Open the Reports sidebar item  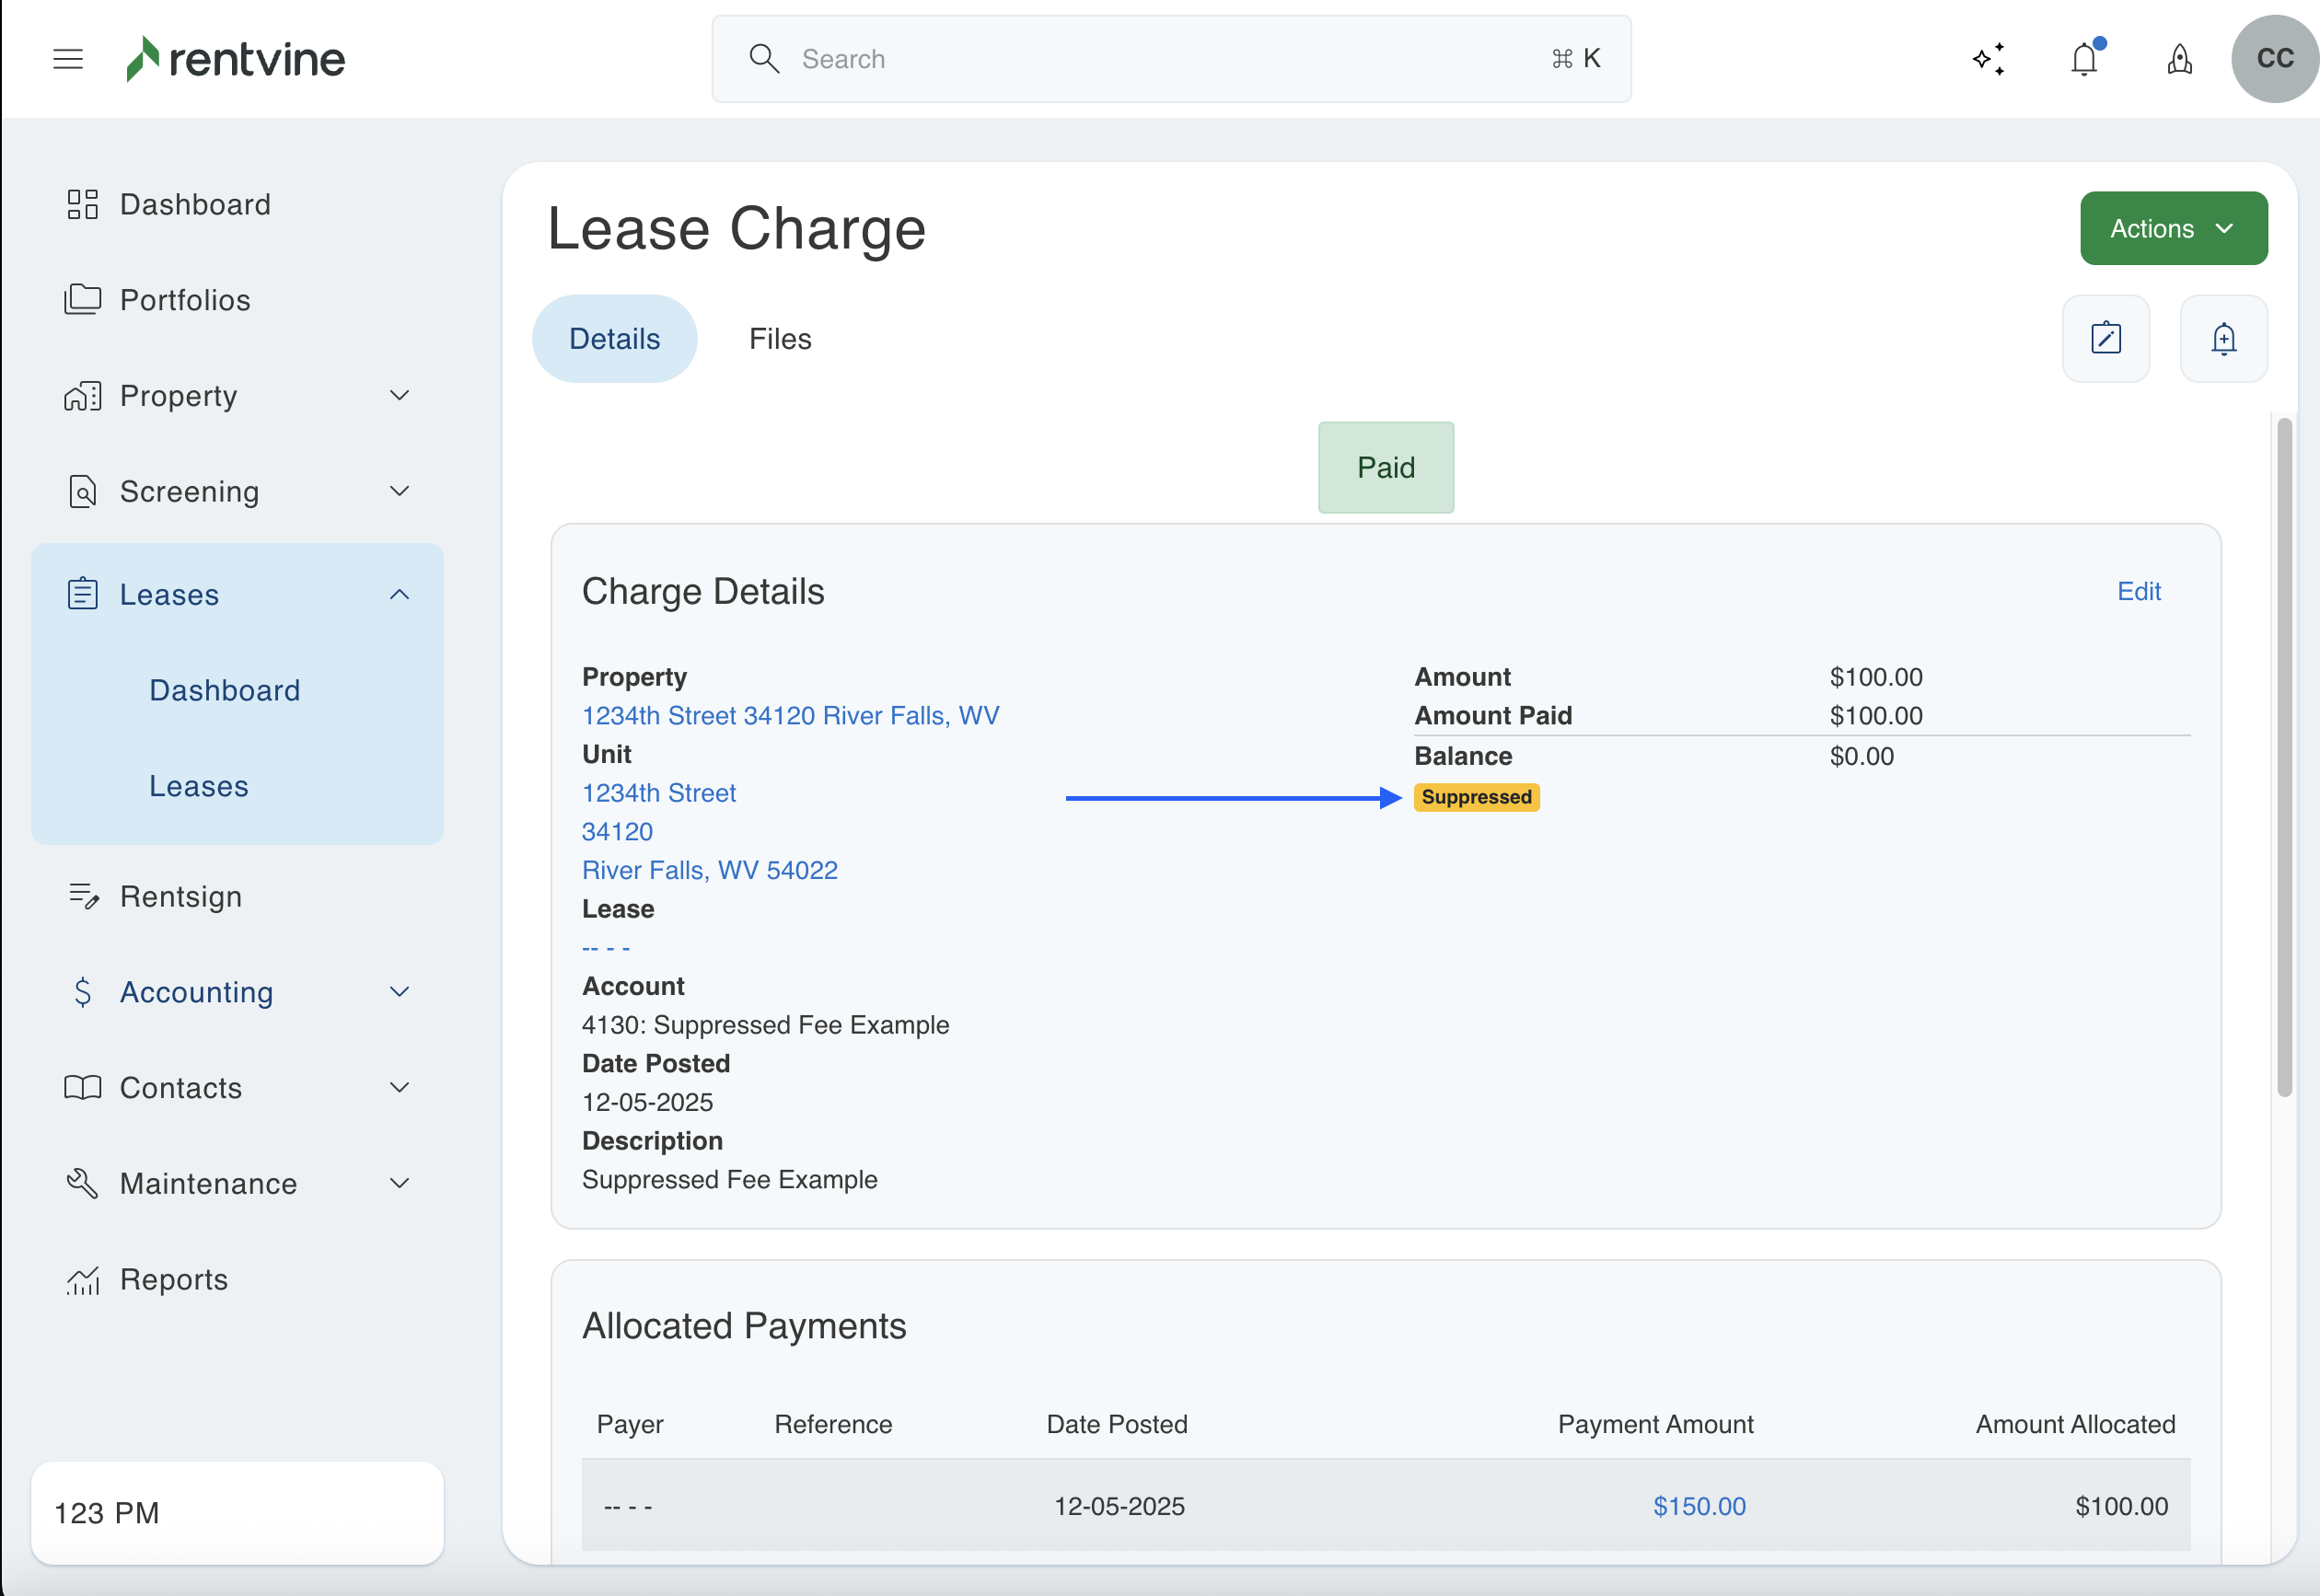[x=174, y=1280]
